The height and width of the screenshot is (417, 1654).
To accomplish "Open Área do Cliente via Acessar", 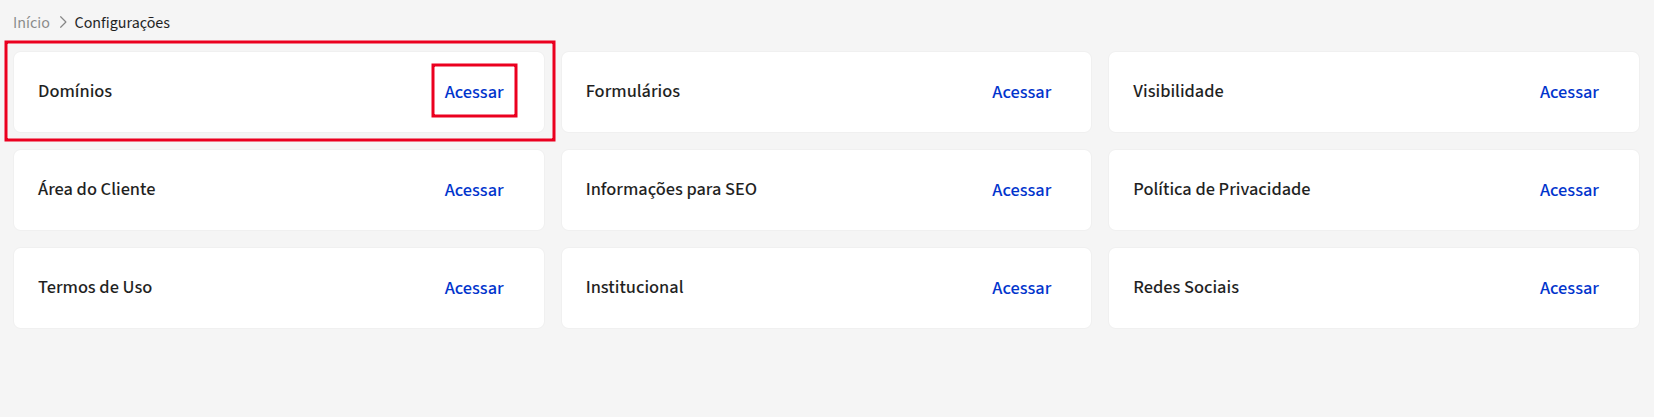I will (474, 190).
